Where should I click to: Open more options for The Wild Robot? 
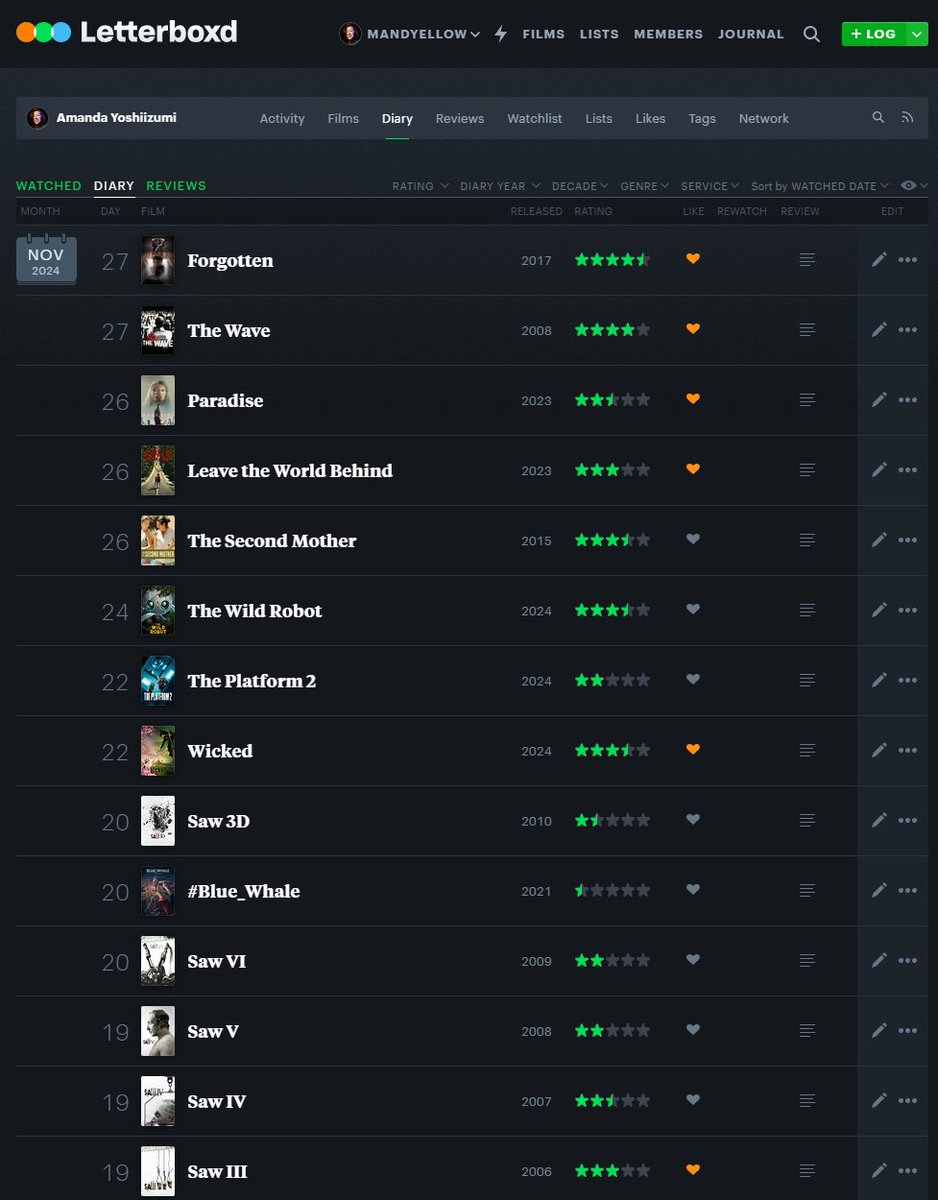(908, 610)
